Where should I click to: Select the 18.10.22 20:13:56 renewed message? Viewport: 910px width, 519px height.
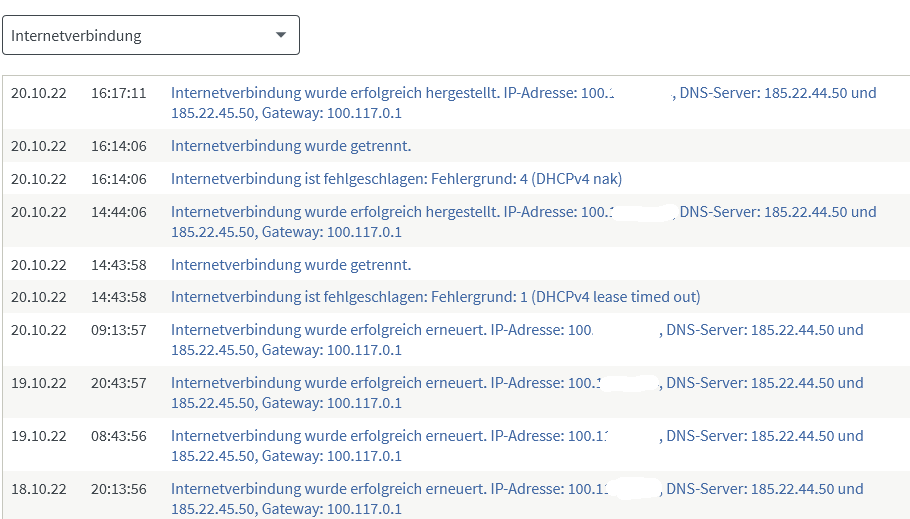coord(517,498)
